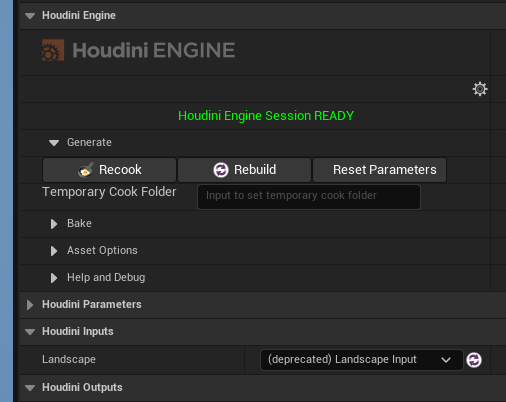This screenshot has width=506, height=402.
Task: Expand the Asset Options subsection
Action: pyautogui.click(x=54, y=251)
